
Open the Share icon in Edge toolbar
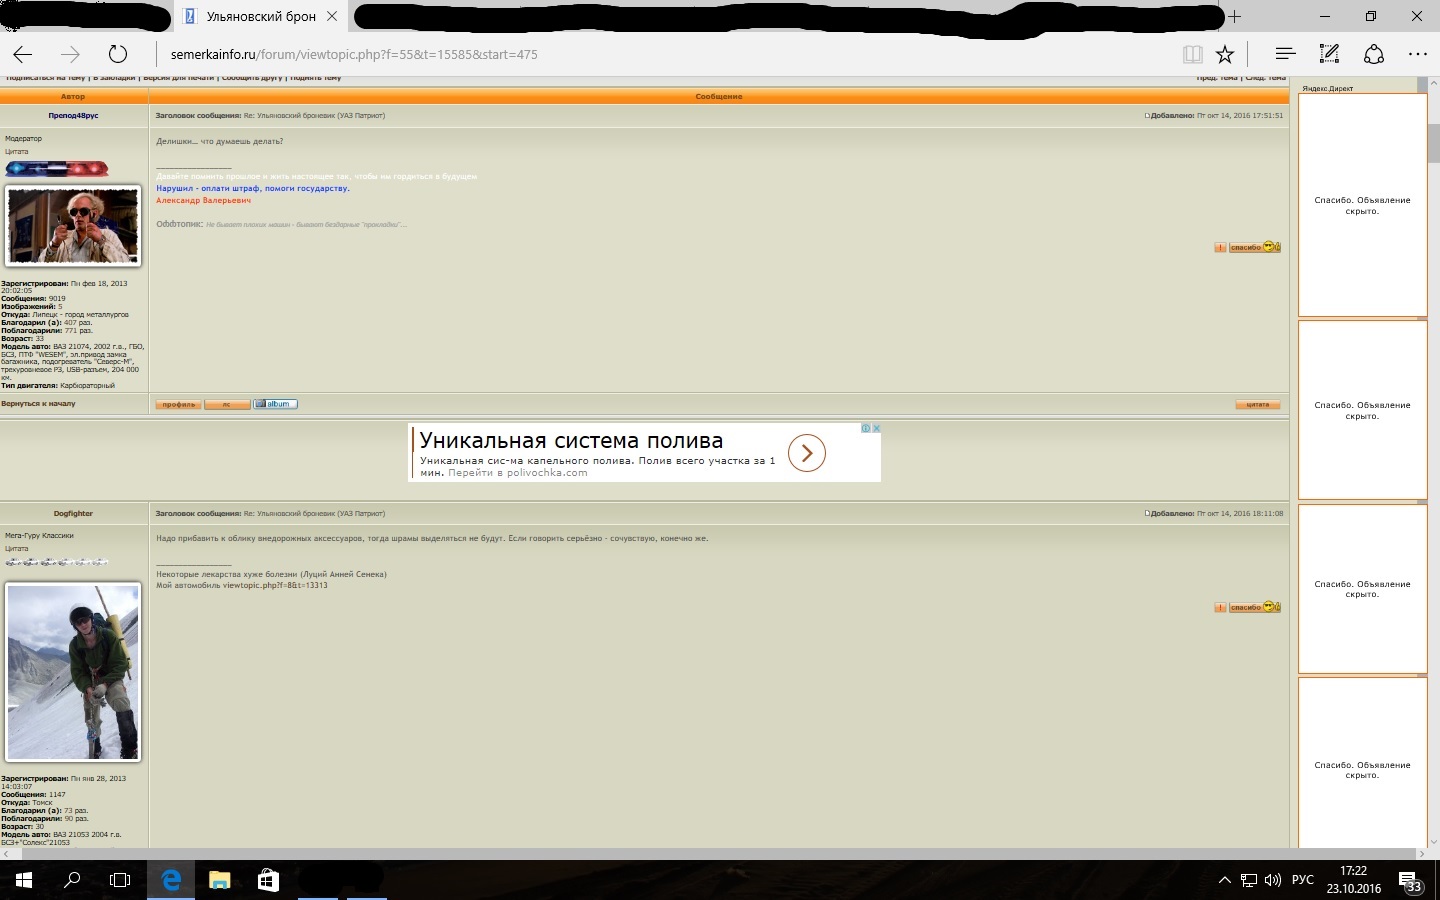pyautogui.click(x=1374, y=54)
